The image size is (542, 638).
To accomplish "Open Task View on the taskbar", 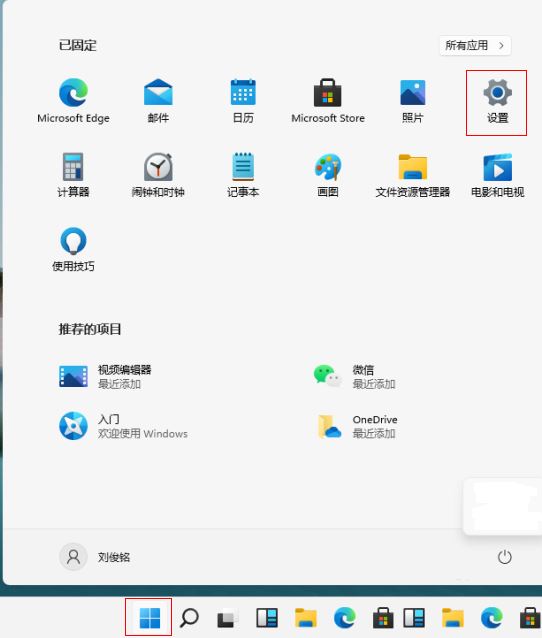I will (x=227, y=618).
